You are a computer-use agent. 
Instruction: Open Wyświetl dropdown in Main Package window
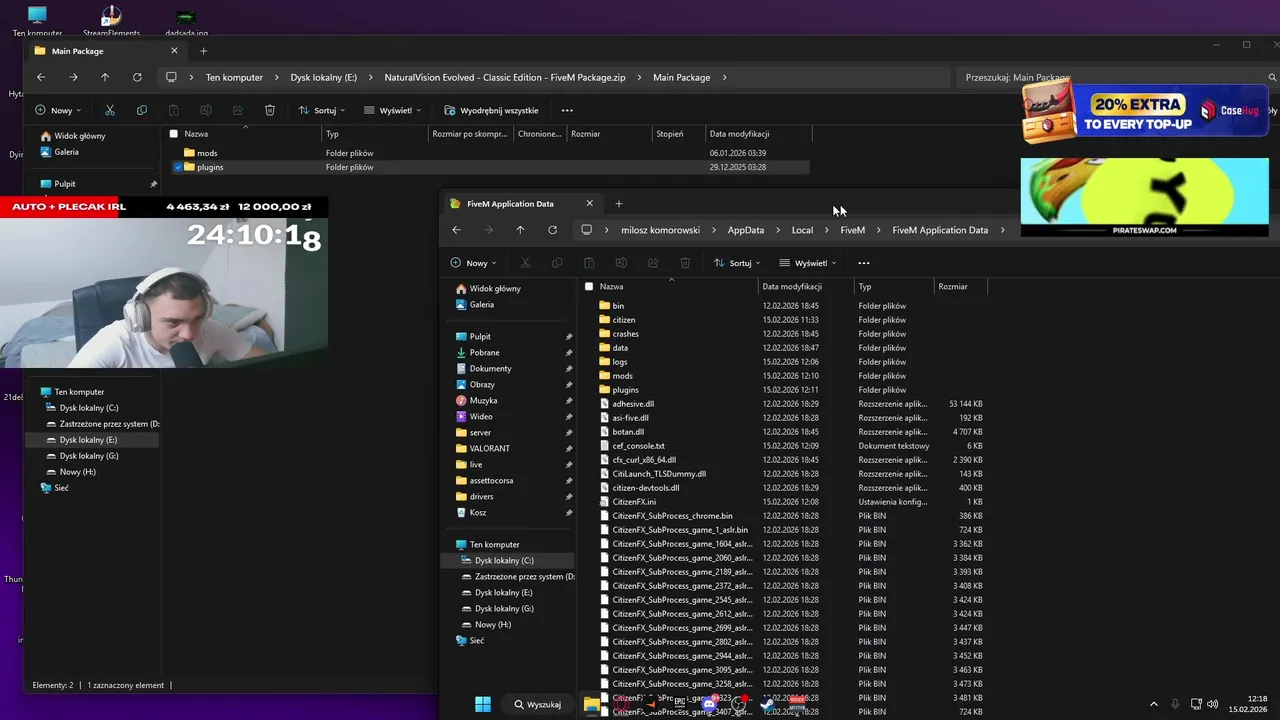[x=393, y=110]
